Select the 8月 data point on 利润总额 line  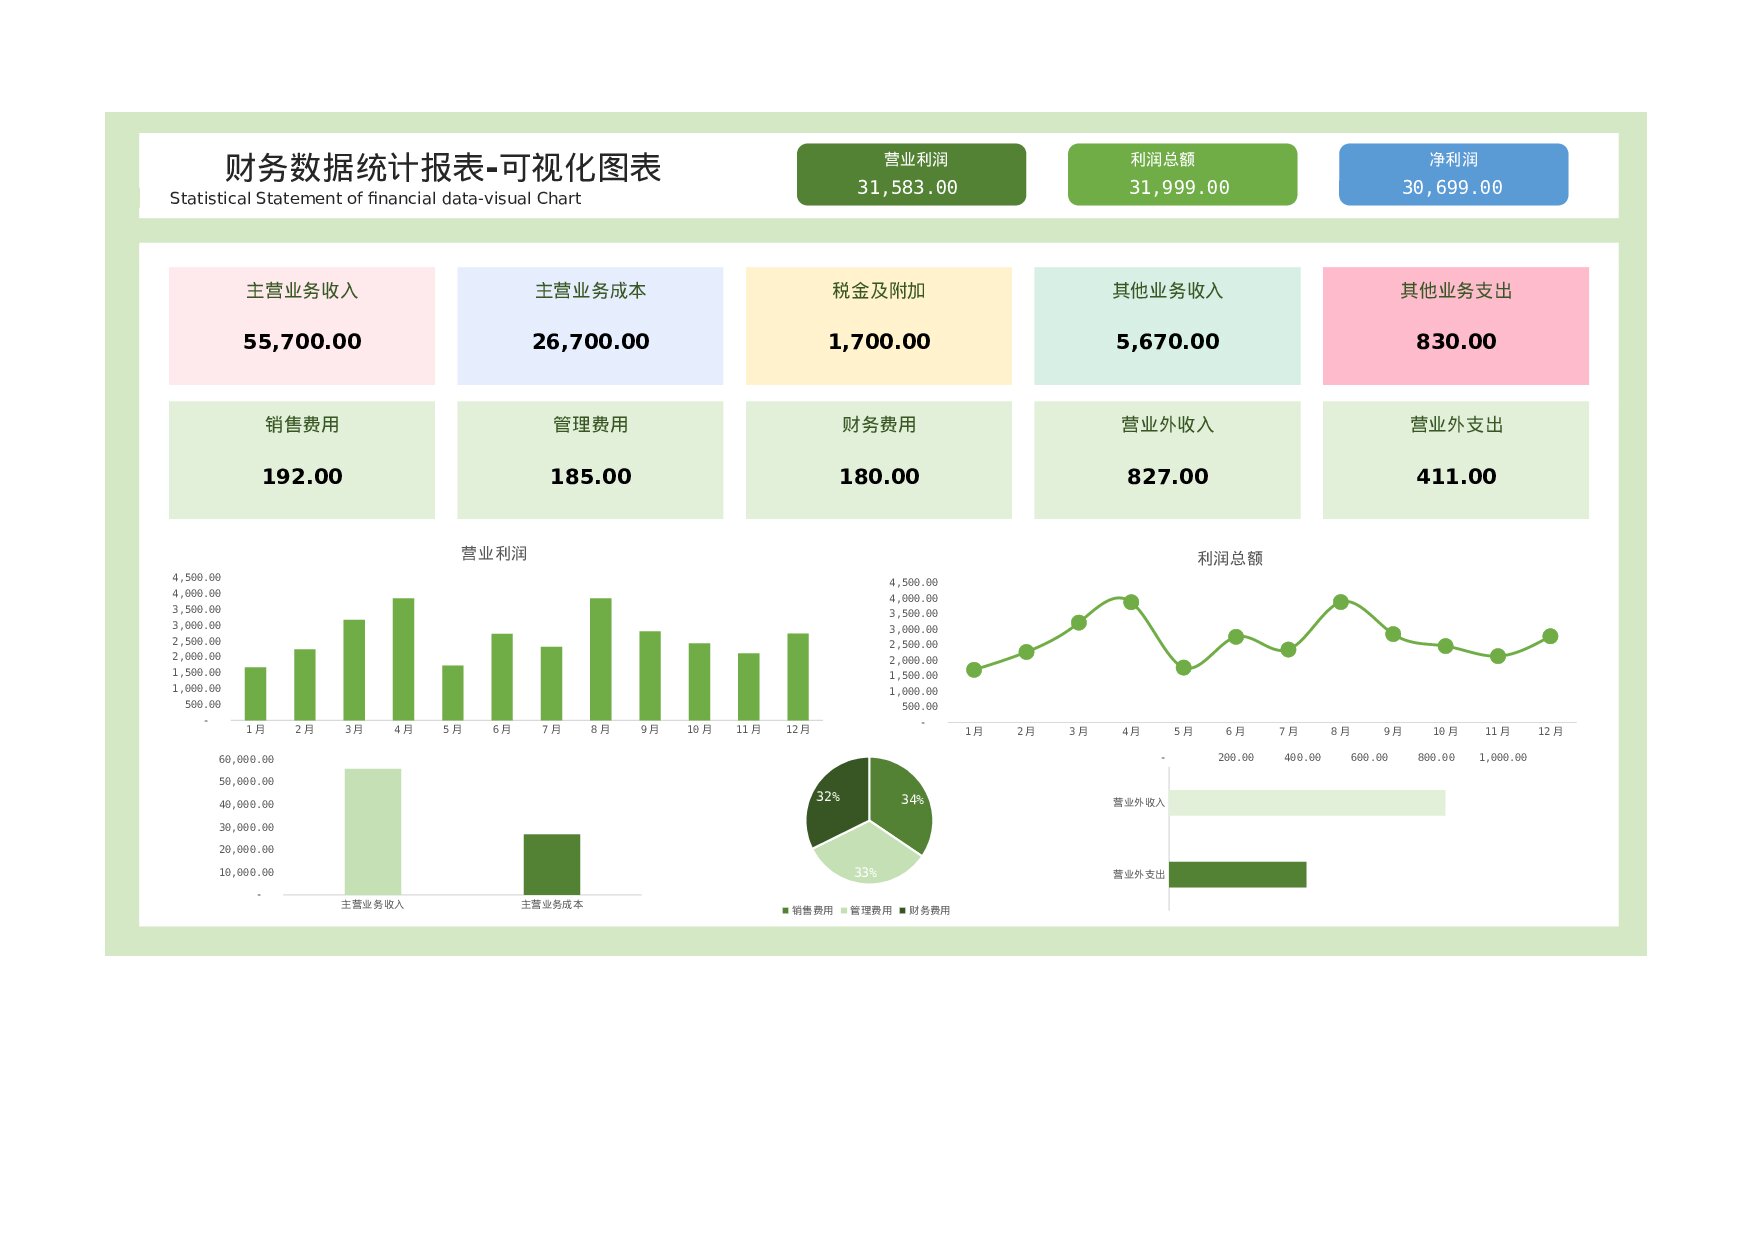click(x=1341, y=602)
